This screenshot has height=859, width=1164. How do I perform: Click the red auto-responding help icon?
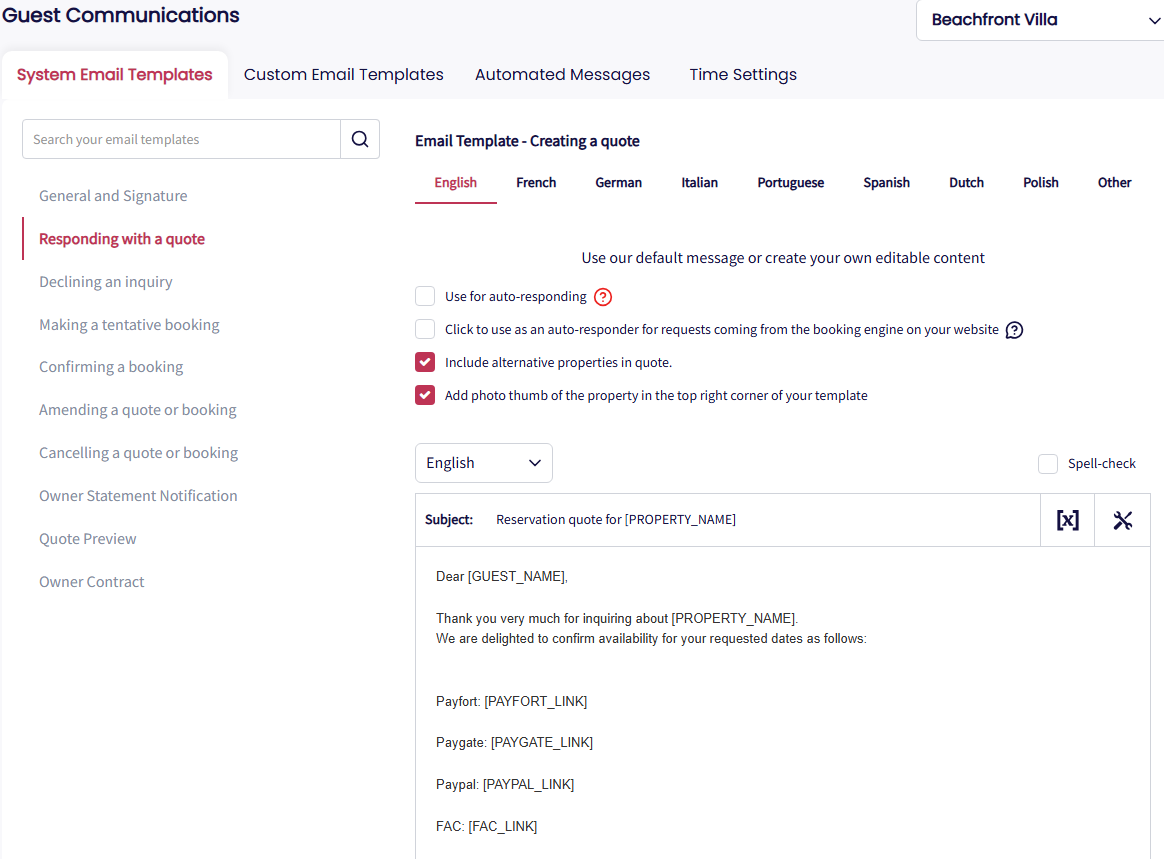click(602, 297)
